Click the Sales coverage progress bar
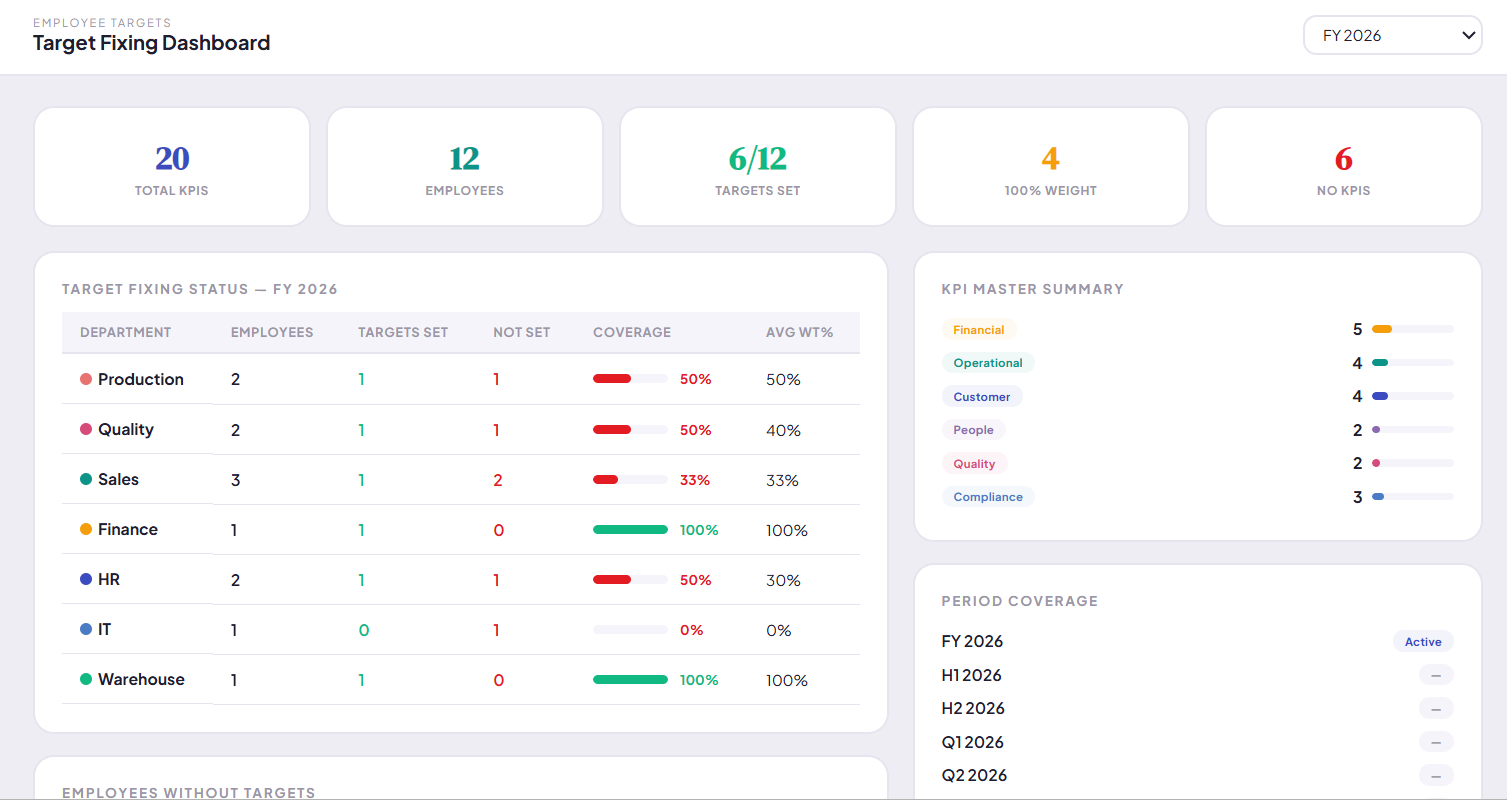 [x=630, y=479]
